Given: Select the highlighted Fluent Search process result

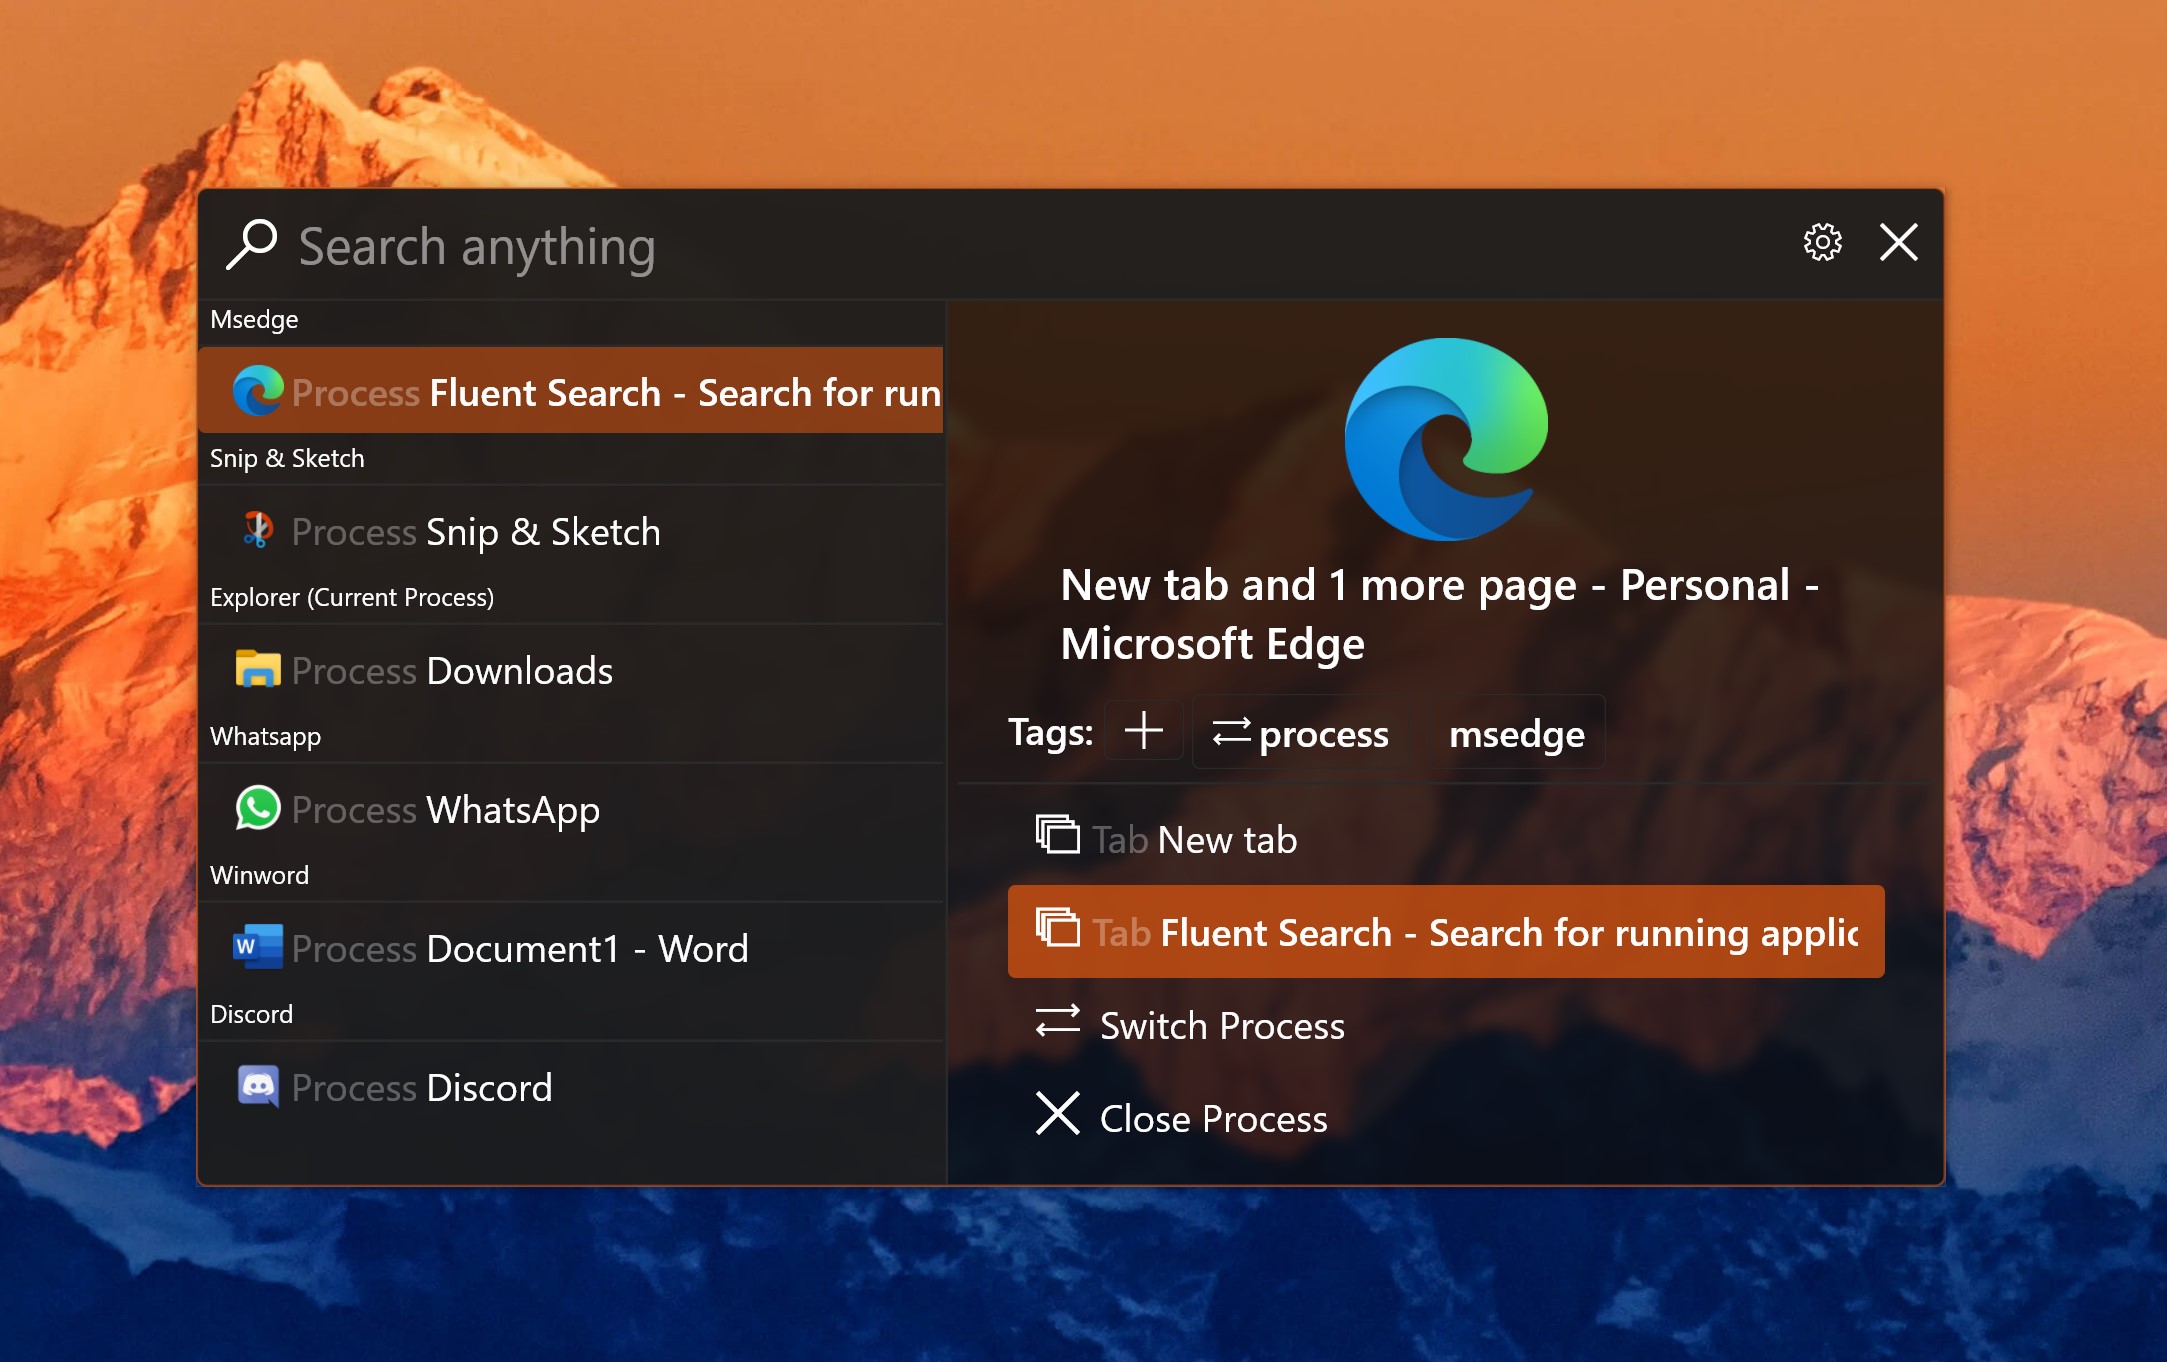Looking at the screenshot, I should tap(570, 392).
